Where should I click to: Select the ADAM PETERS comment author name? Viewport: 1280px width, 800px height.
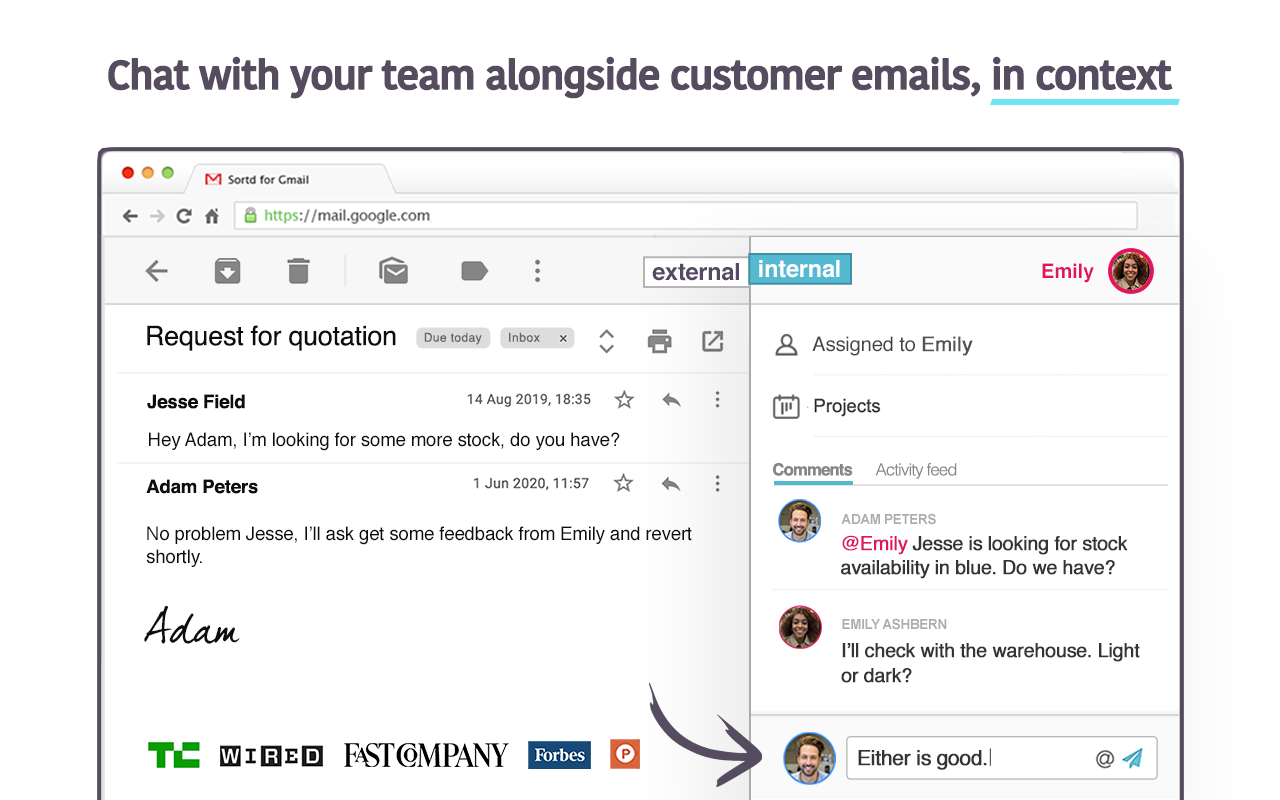click(889, 519)
